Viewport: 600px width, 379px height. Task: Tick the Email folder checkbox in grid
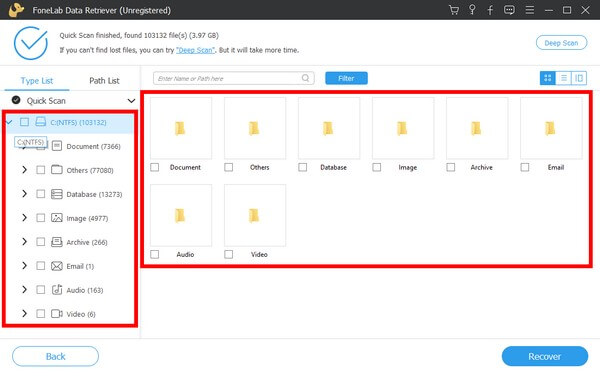(525, 167)
